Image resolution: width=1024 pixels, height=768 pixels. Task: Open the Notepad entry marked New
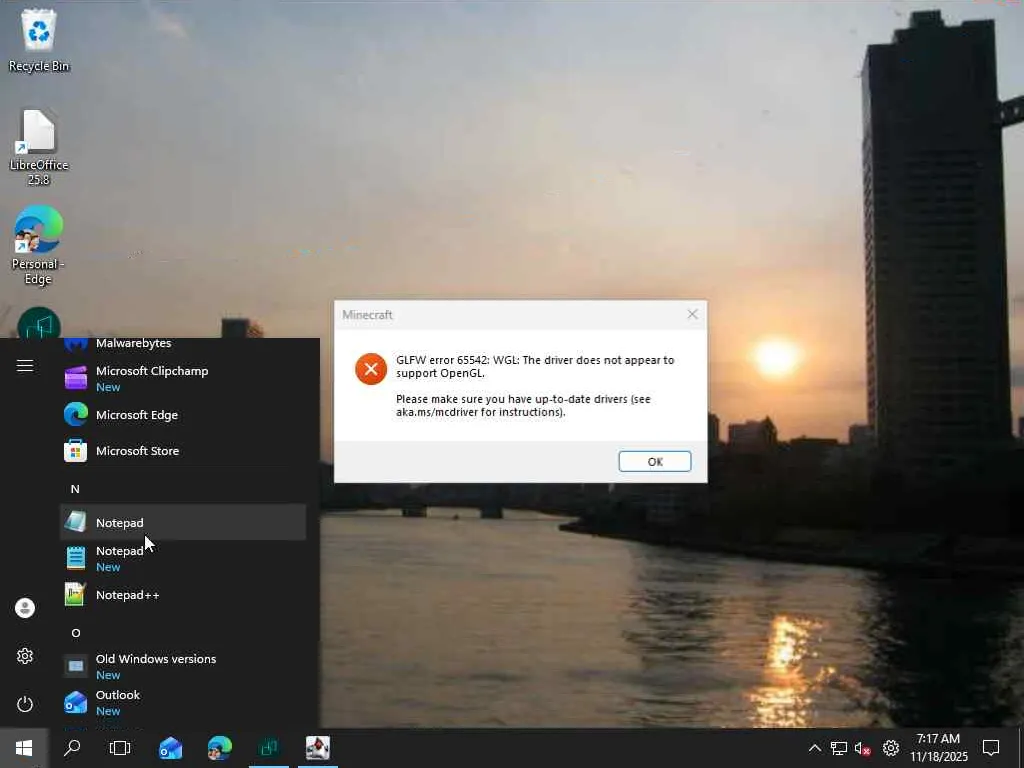point(183,558)
